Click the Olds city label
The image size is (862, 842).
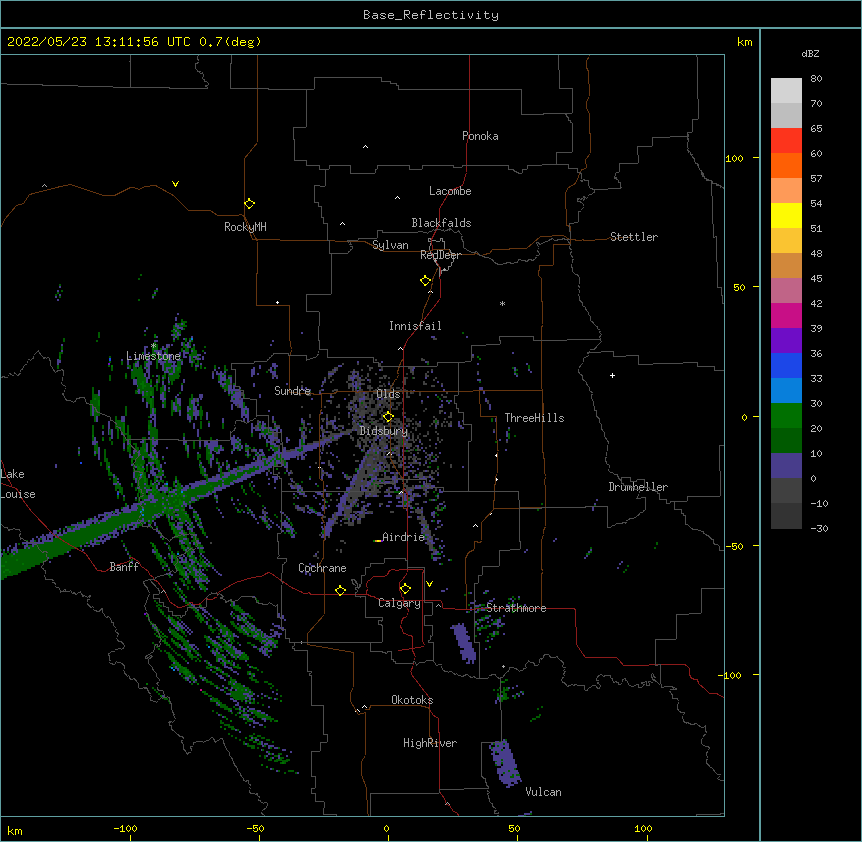(388, 394)
